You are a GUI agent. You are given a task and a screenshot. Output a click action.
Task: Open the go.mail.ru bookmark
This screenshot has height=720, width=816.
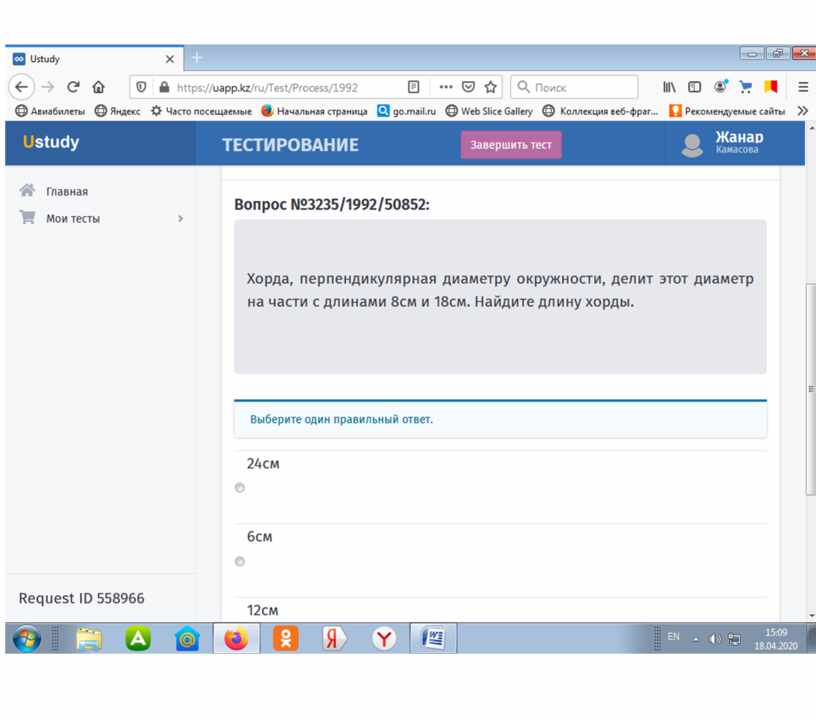coord(406,111)
